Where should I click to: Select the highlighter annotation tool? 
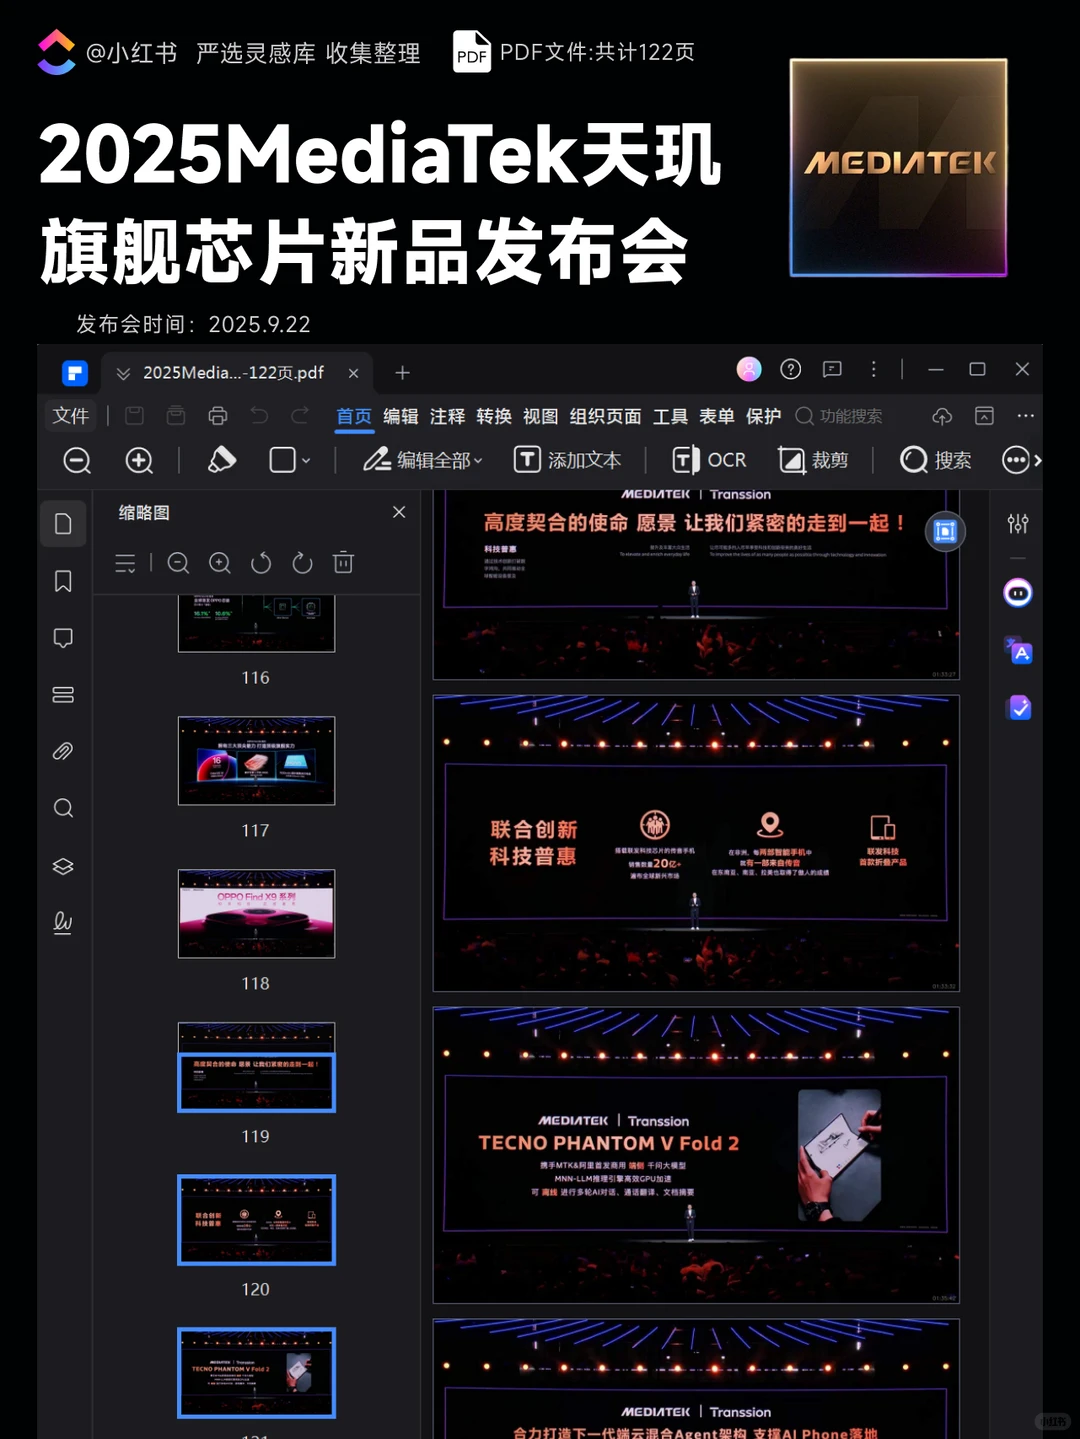tap(222, 459)
